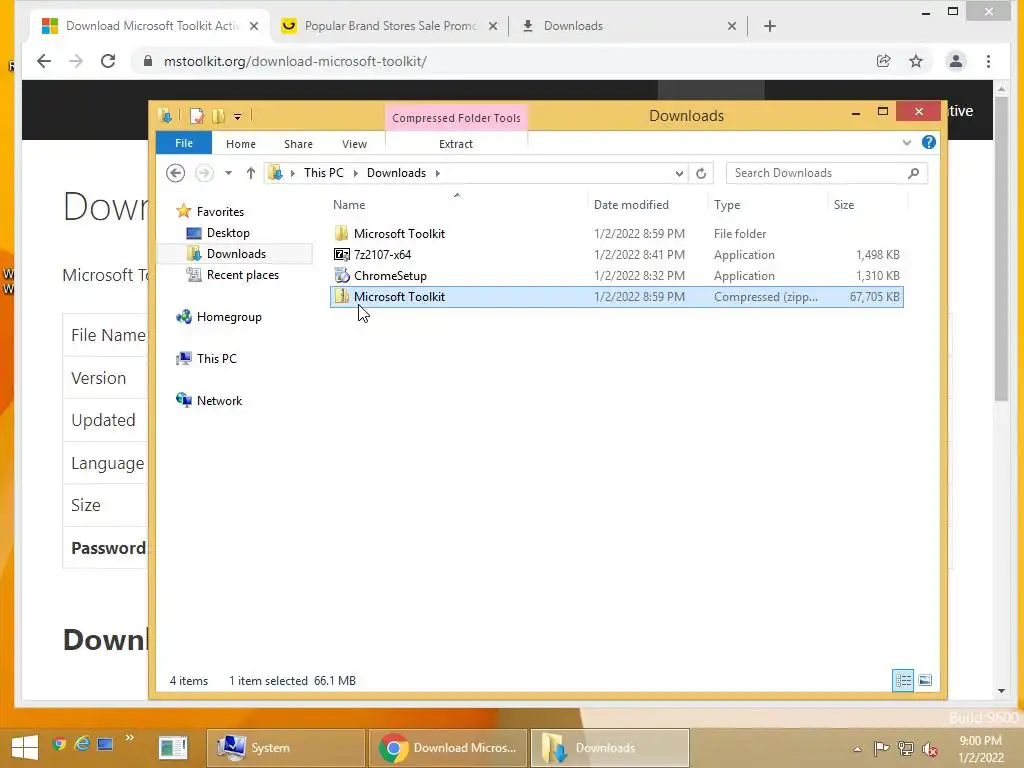This screenshot has height=768, width=1024.
Task: Sort files by Name column header
Action: [x=457, y=205]
